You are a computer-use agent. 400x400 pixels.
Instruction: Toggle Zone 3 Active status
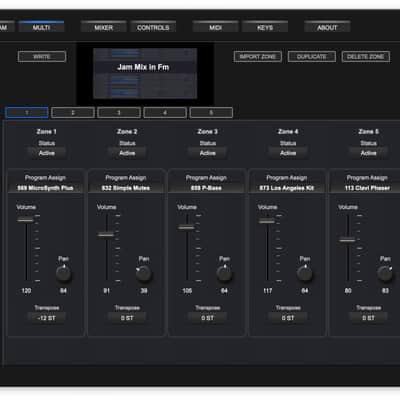(x=208, y=153)
